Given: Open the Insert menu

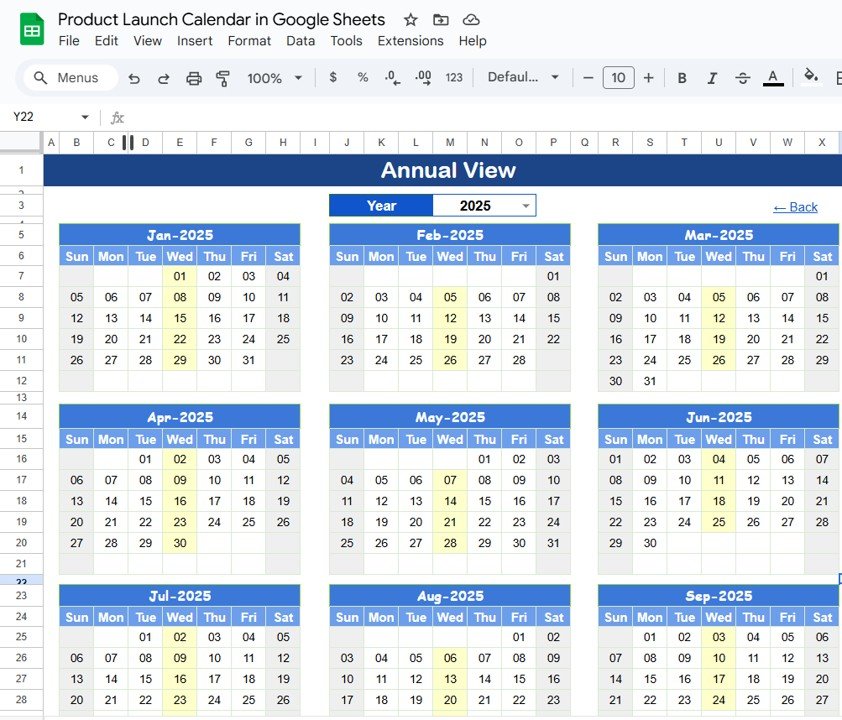Looking at the screenshot, I should (194, 41).
